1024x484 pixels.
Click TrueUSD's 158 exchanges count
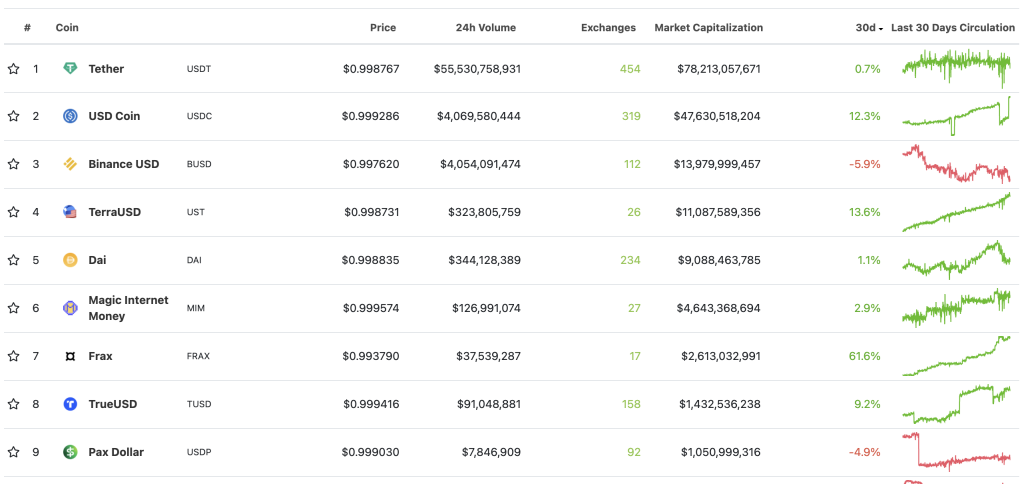pyautogui.click(x=632, y=404)
